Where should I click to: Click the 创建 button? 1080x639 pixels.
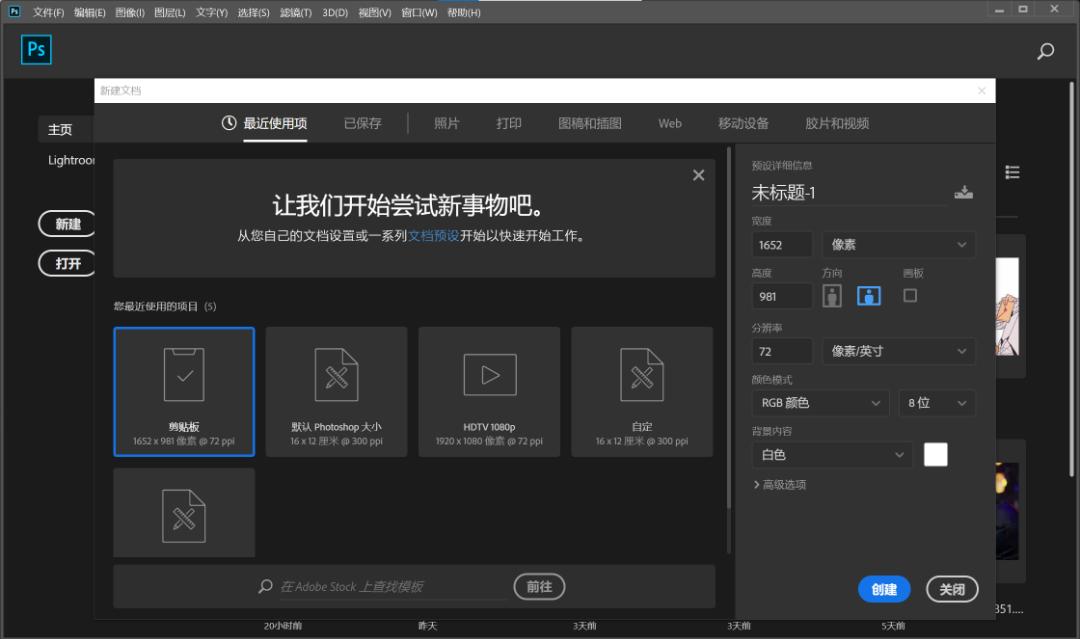[884, 589]
